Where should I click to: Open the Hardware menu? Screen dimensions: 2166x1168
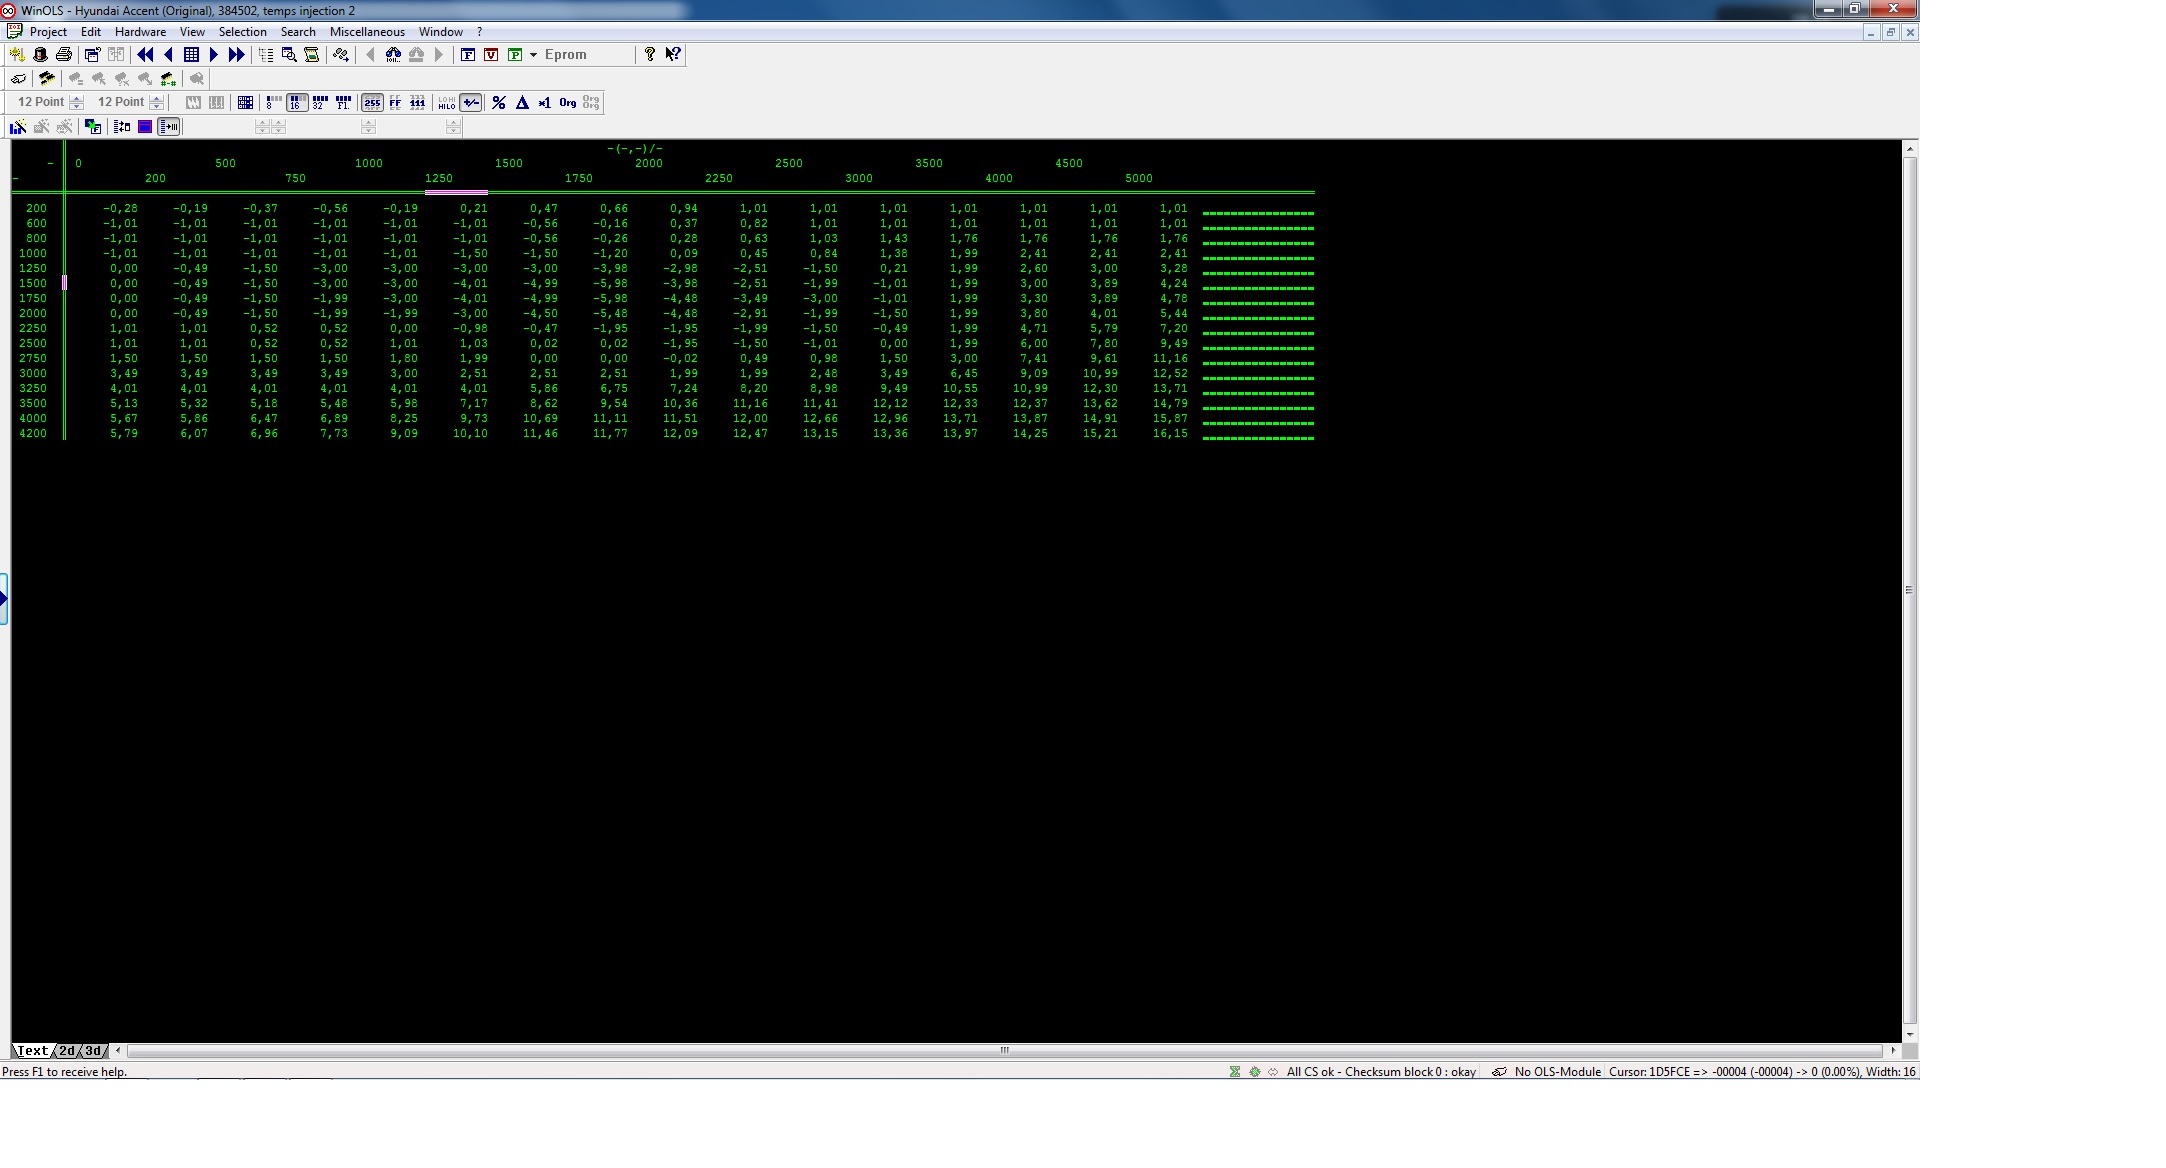[140, 32]
